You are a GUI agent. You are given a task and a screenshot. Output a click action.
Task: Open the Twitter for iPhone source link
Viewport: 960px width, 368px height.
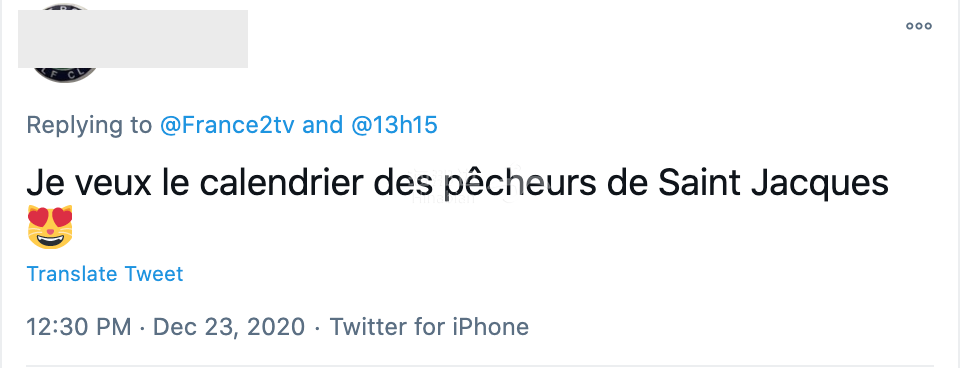(429, 326)
